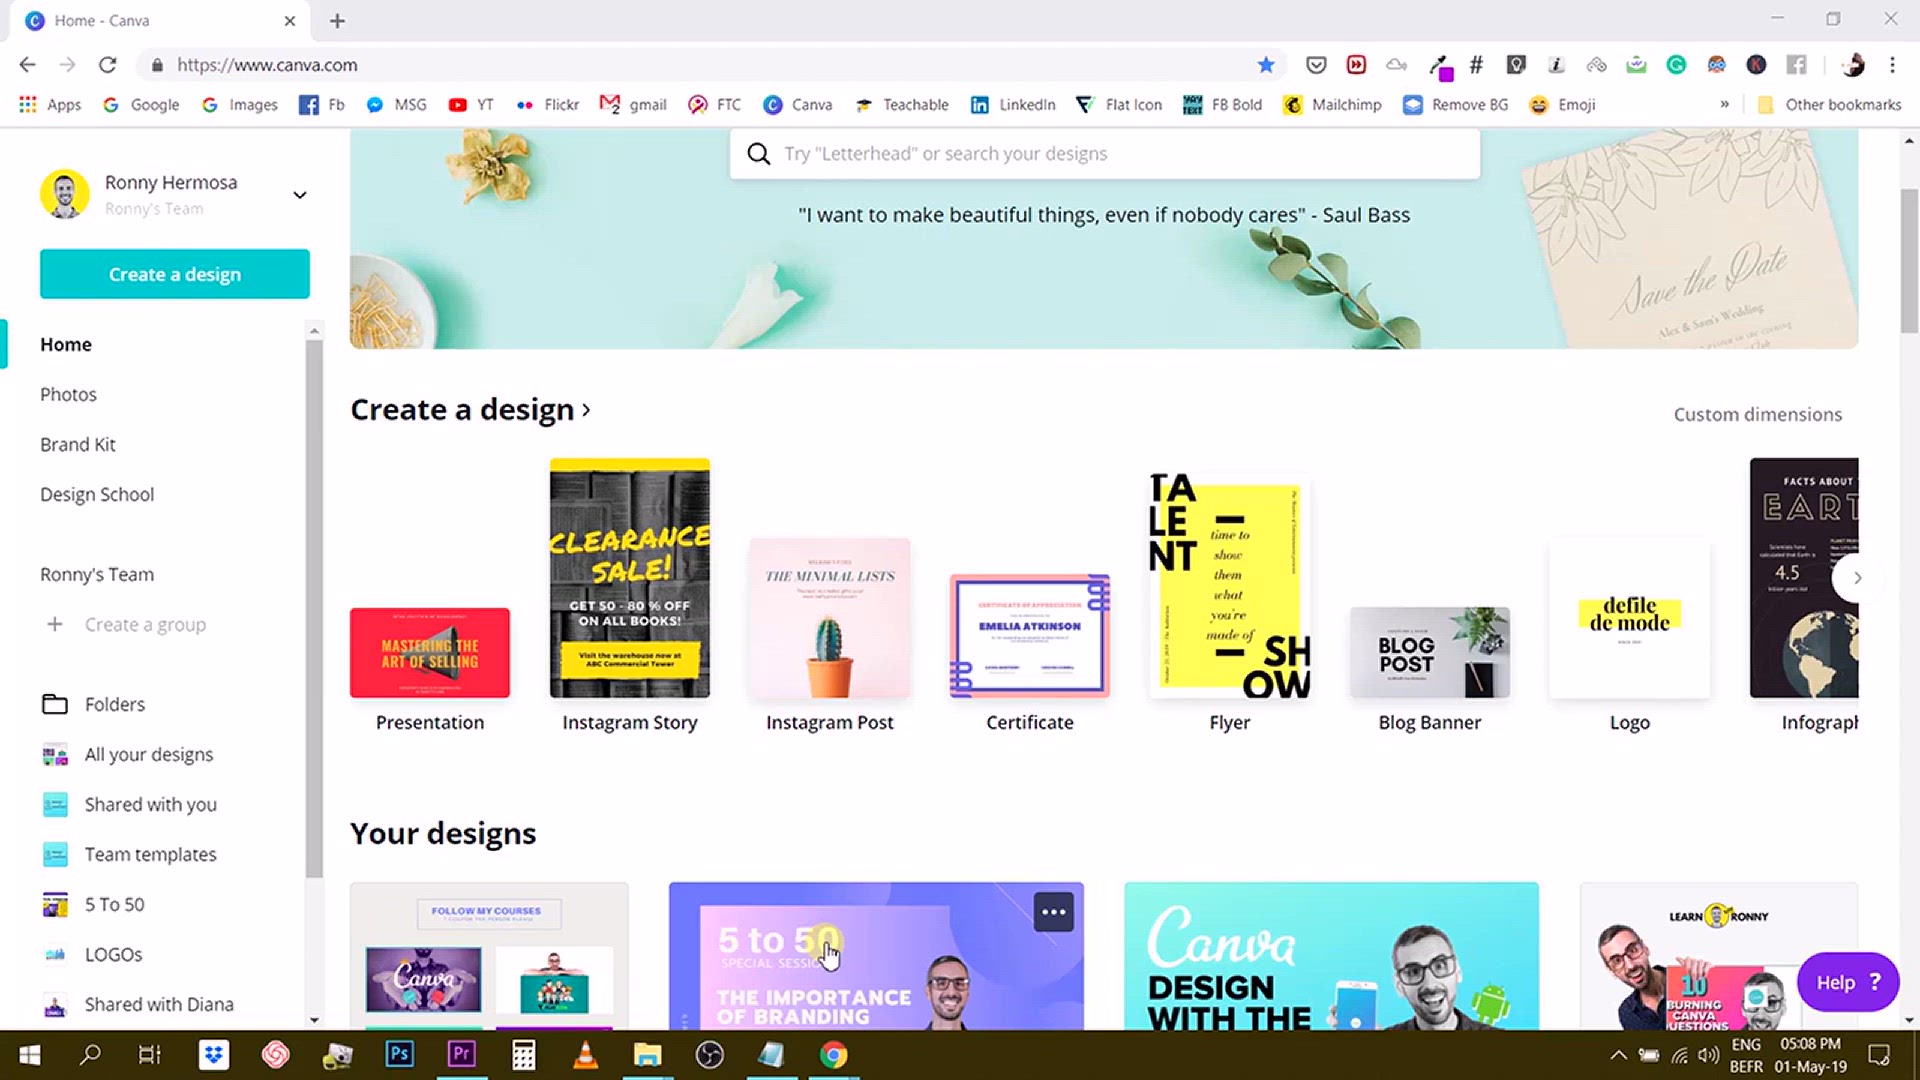Open Ronny's Team page

[97, 574]
